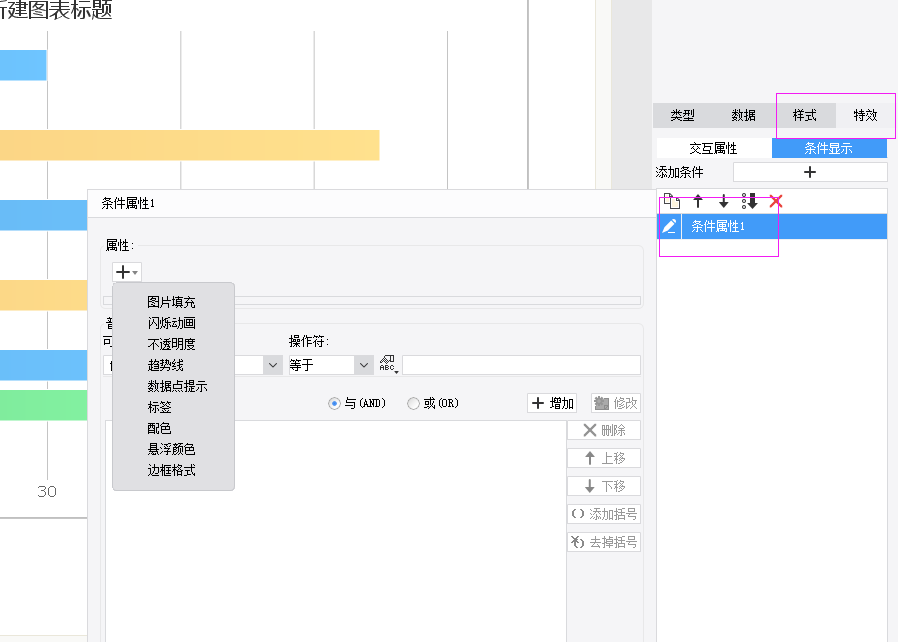Click the long orange chart bar
The image size is (898, 642).
(190, 145)
